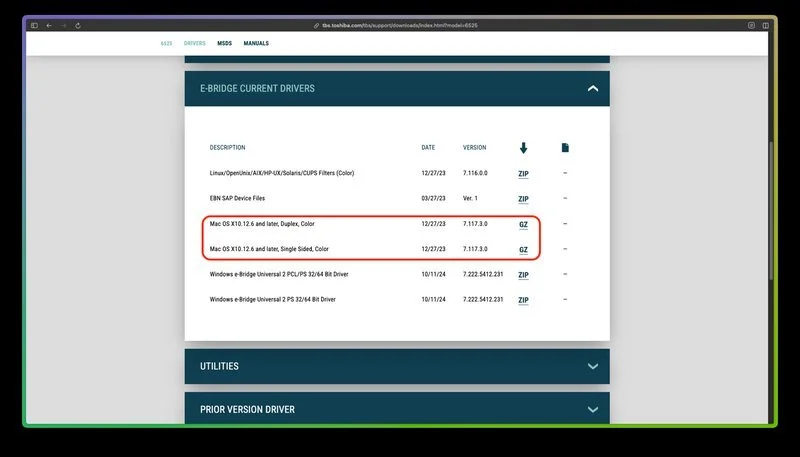Click the VERSION column header

[474, 147]
